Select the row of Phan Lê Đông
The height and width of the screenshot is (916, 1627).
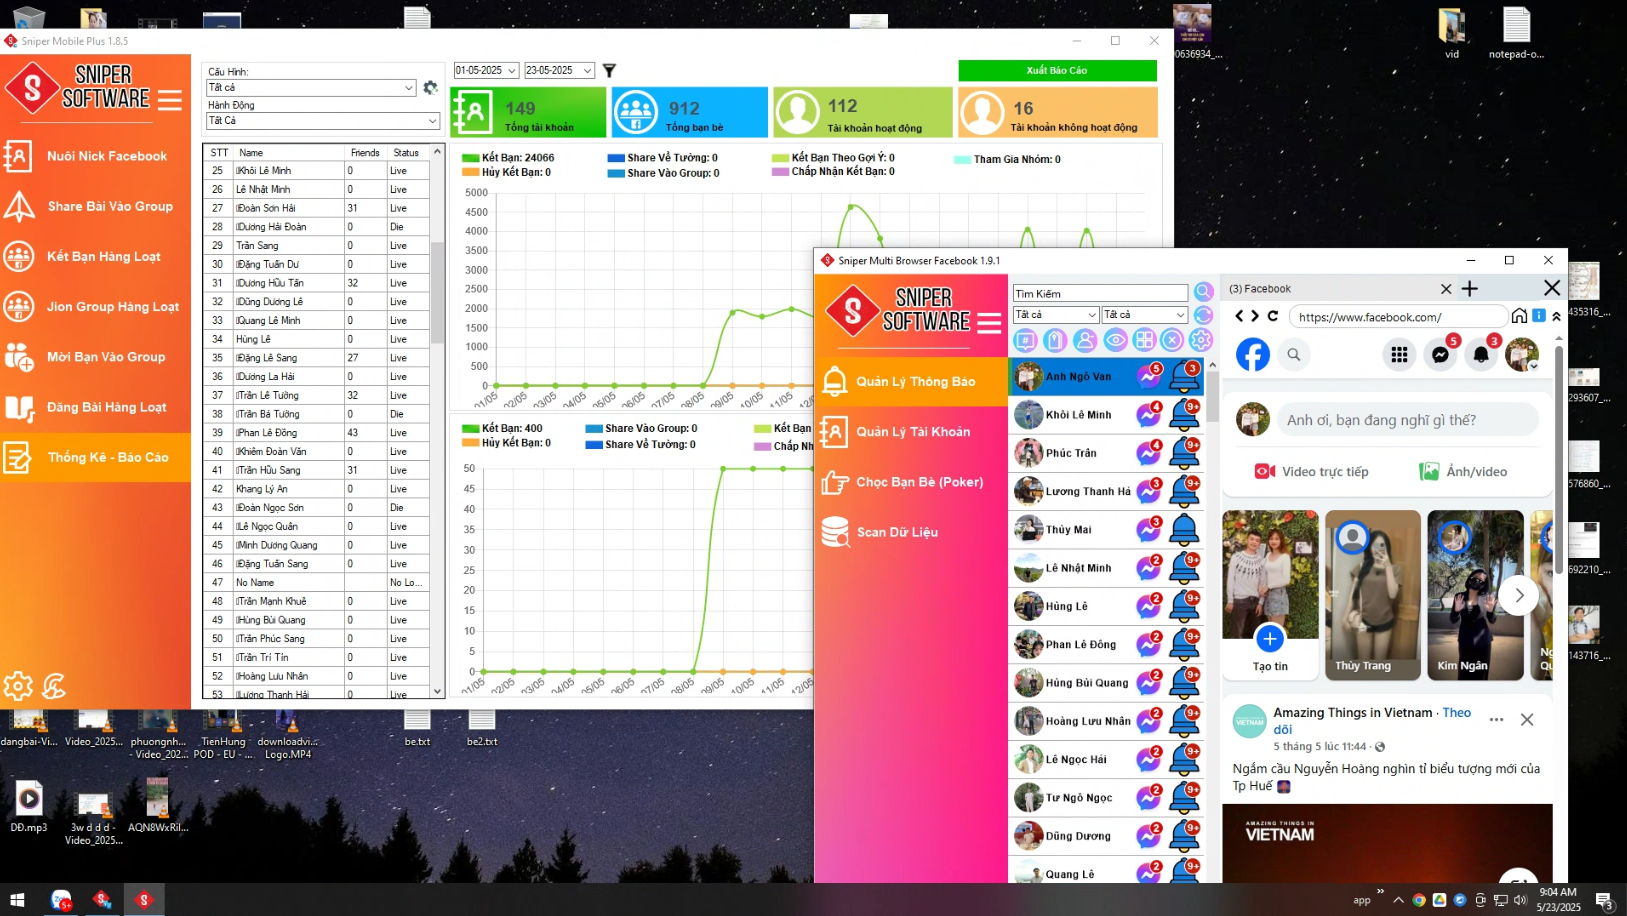coord(317,432)
